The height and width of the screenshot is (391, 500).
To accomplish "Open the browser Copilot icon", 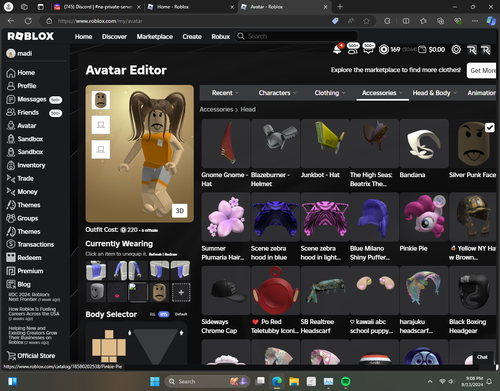I will (491, 21).
